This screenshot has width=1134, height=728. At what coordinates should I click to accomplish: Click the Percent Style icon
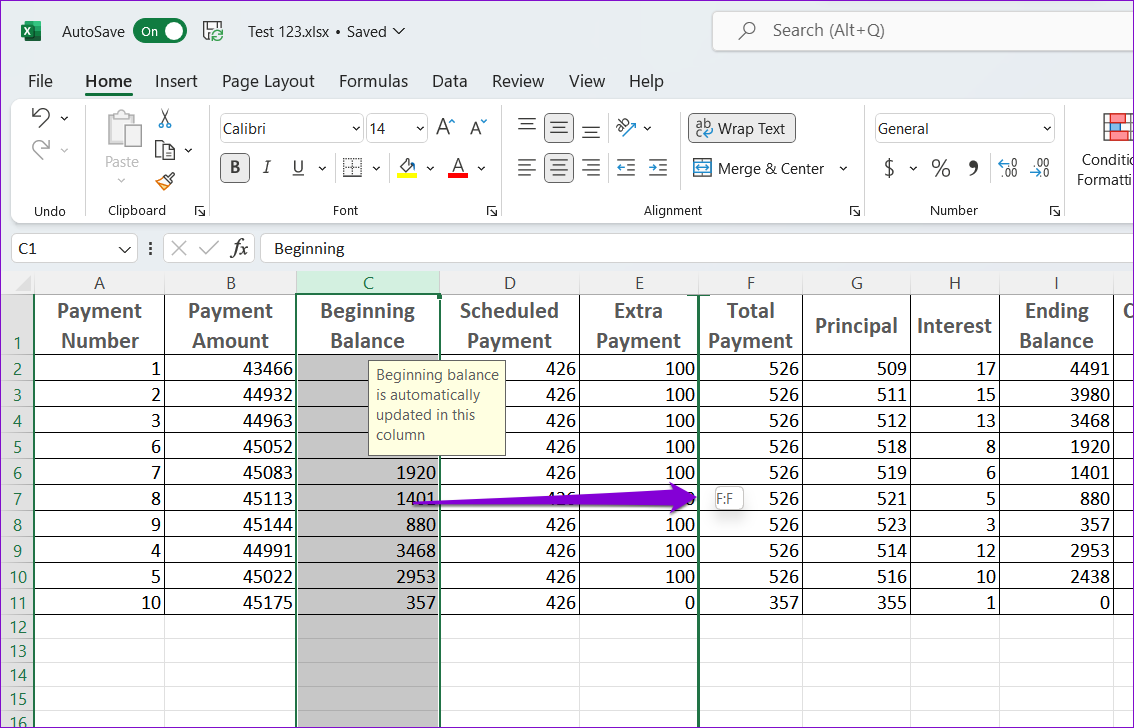[941, 168]
